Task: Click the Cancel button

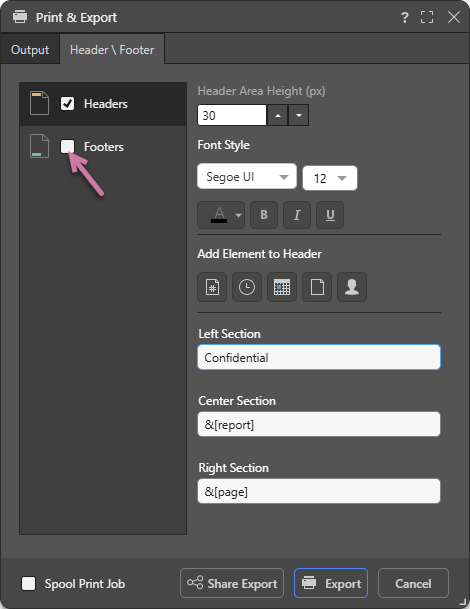Action: click(x=413, y=583)
